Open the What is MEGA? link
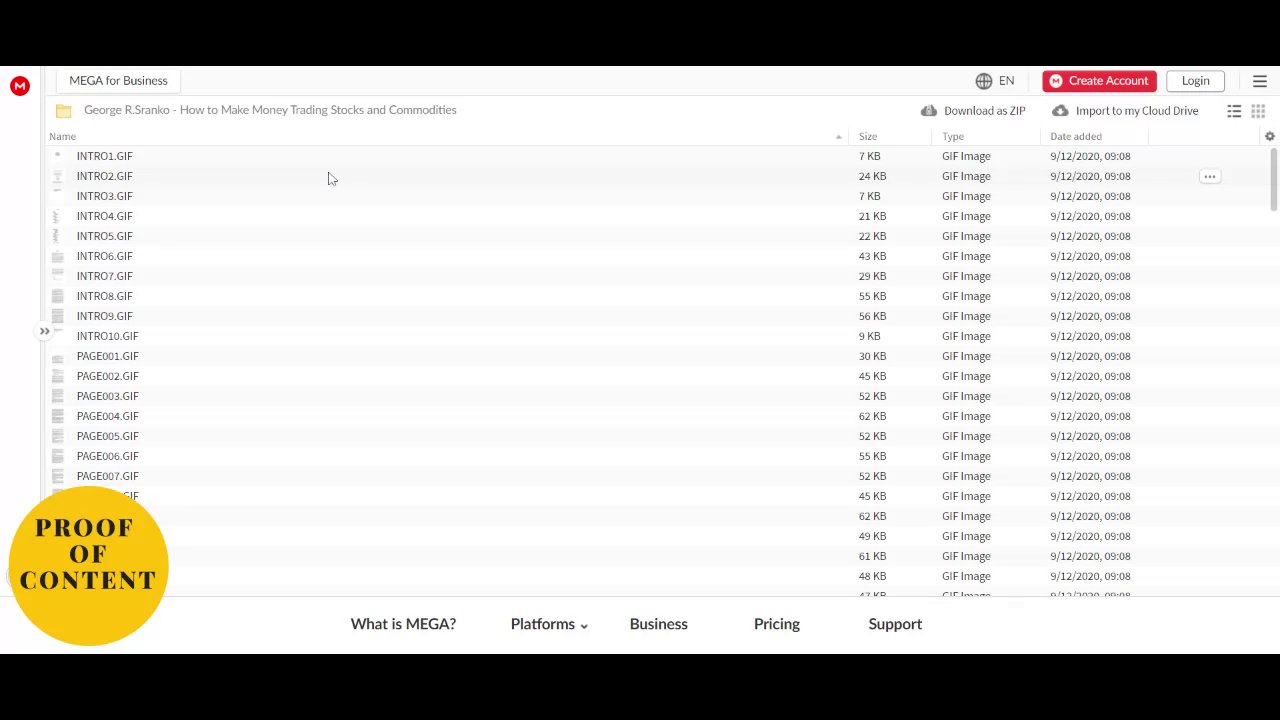The height and width of the screenshot is (720, 1280). (x=403, y=624)
